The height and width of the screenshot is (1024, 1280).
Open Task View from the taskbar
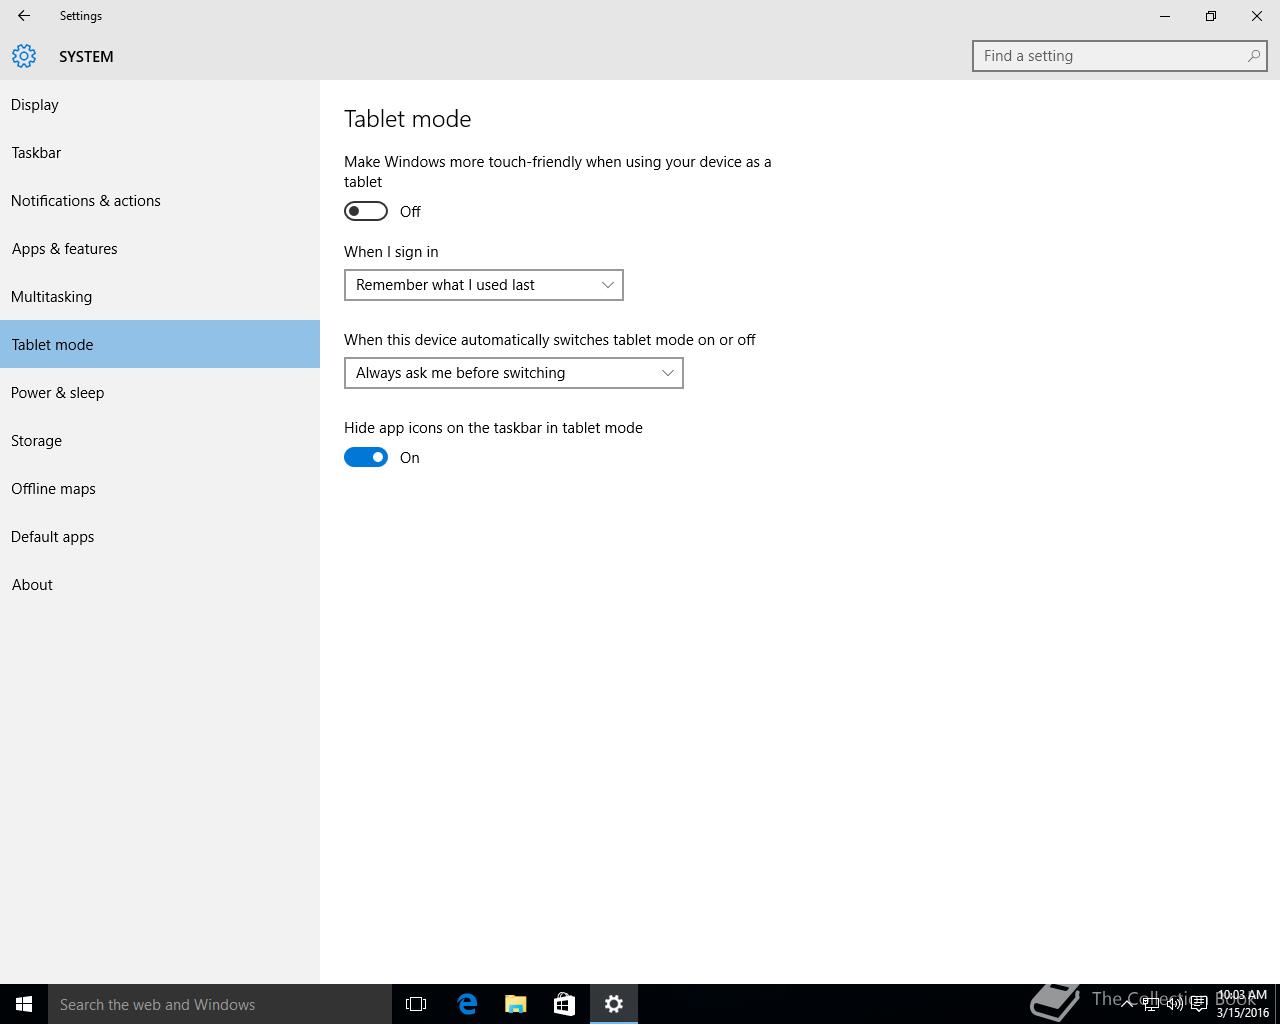416,1004
